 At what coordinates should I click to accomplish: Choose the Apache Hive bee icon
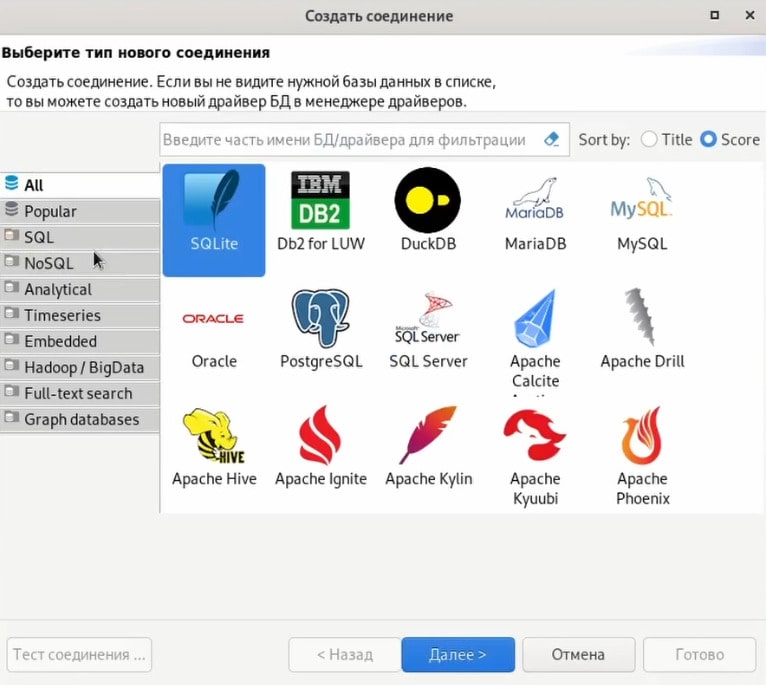tap(213, 435)
